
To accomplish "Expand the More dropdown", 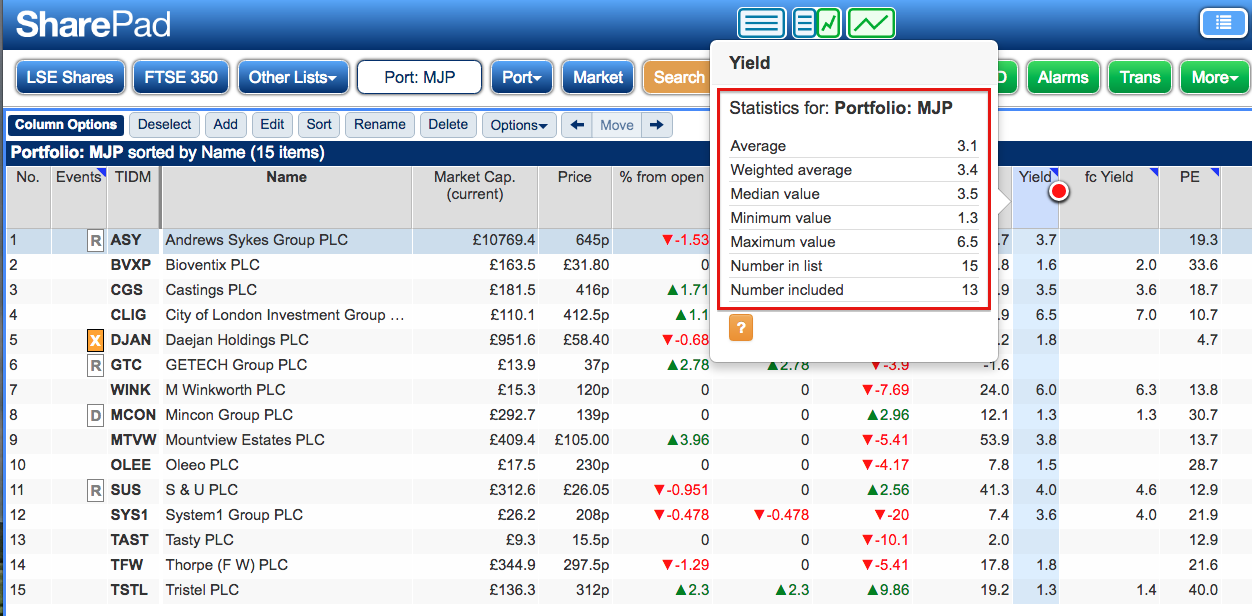I will 1215,77.
